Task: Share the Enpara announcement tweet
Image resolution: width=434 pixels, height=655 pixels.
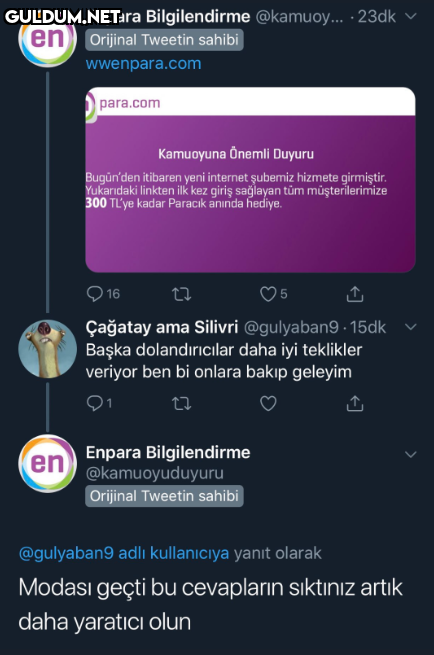Action: point(355,294)
